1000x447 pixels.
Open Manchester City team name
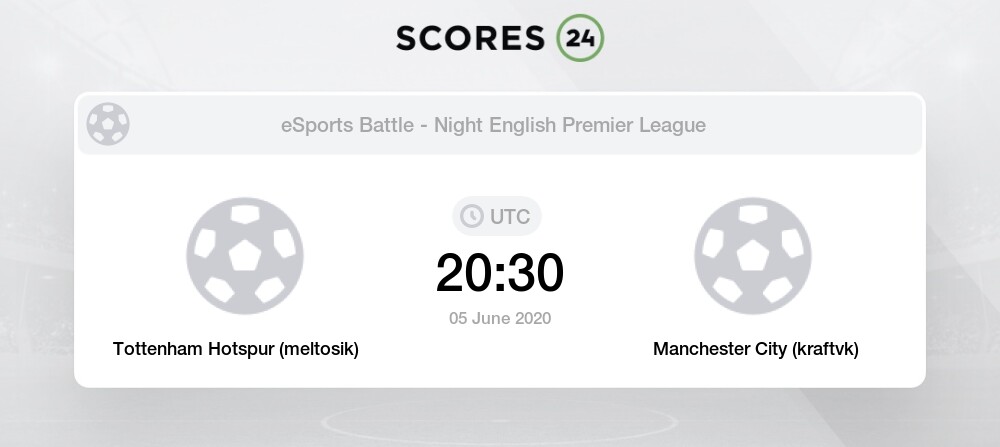click(x=718, y=349)
